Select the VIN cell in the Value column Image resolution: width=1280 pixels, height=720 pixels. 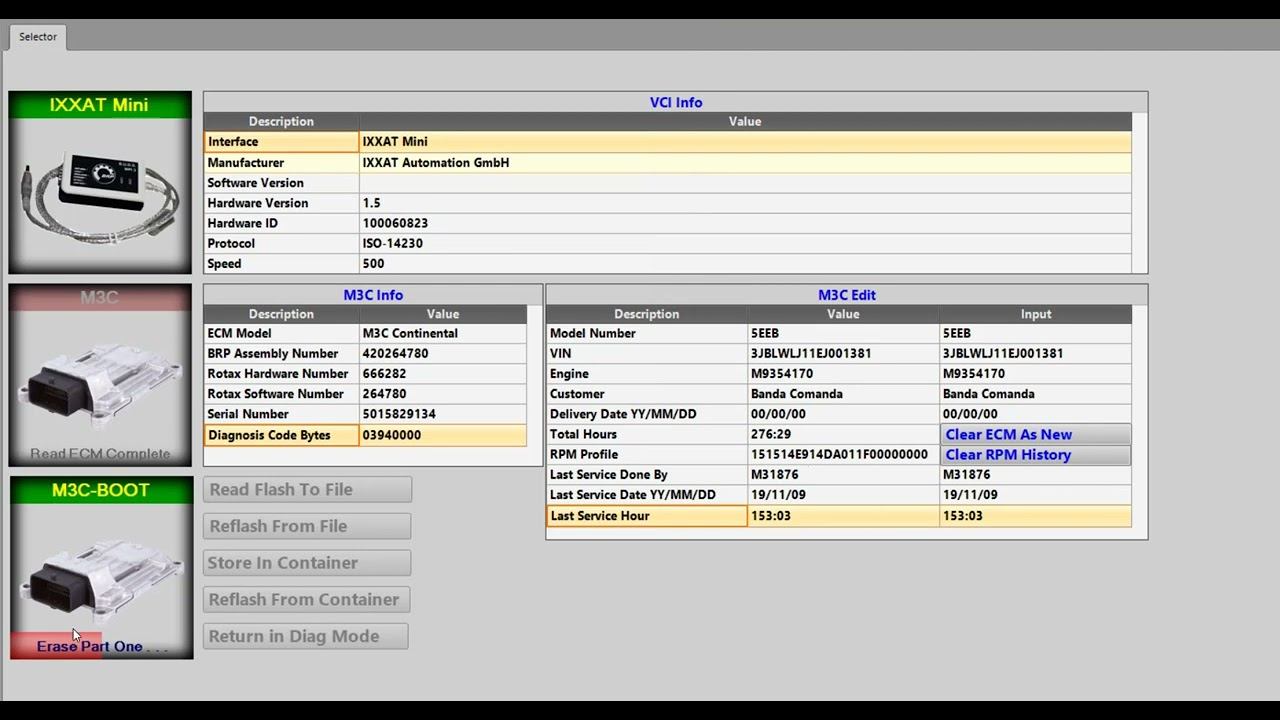coord(843,353)
